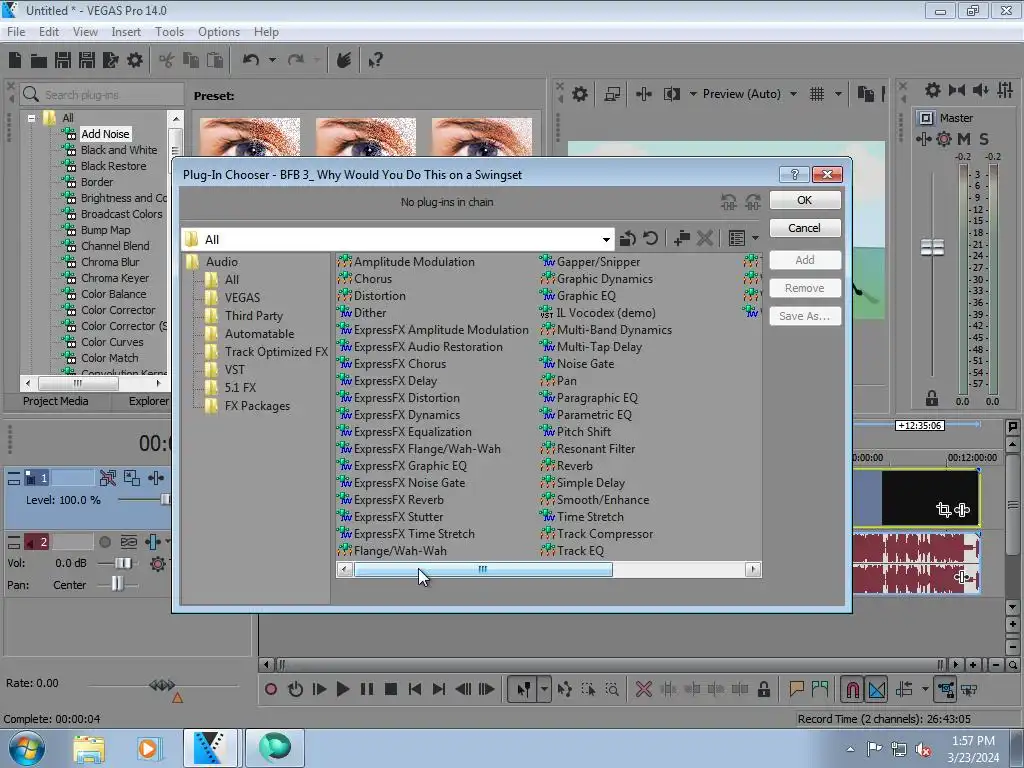
Task: Open the Insert menu
Action: (126, 31)
